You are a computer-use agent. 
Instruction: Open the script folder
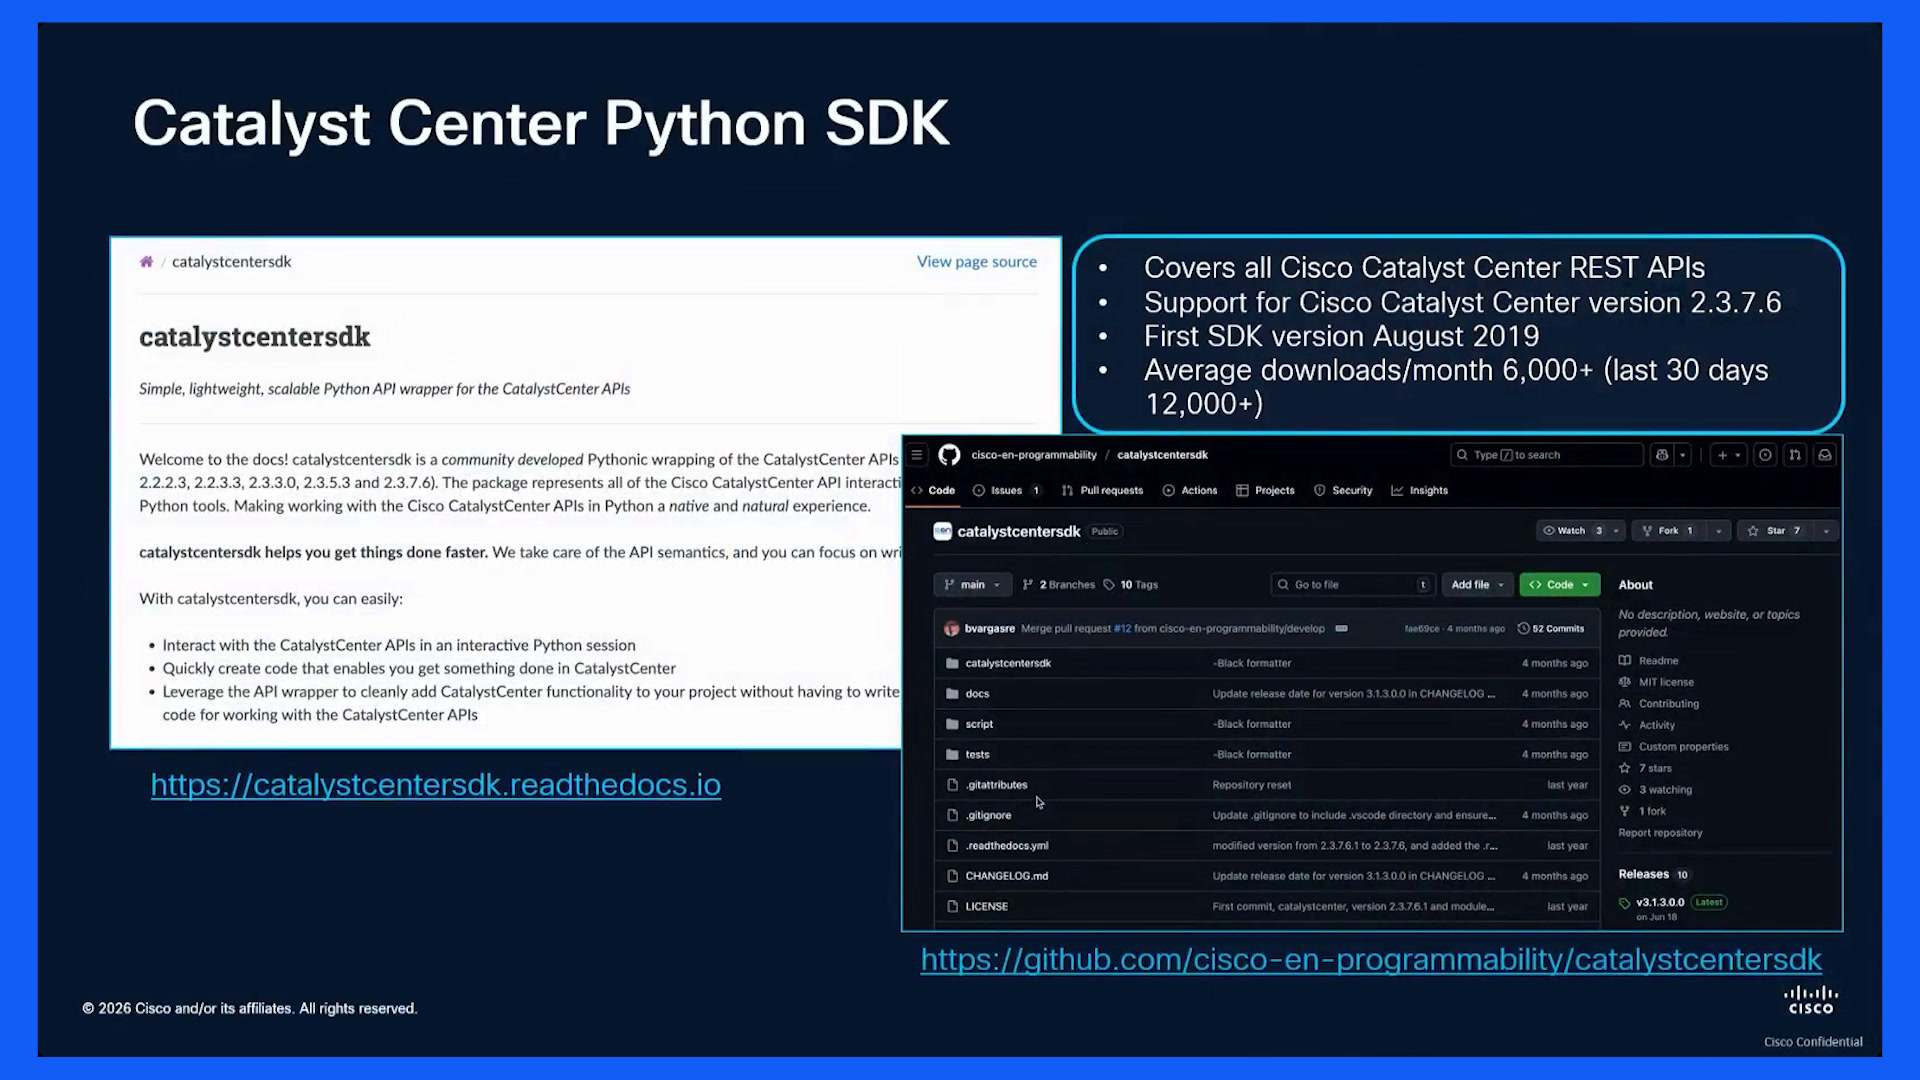pyautogui.click(x=979, y=724)
